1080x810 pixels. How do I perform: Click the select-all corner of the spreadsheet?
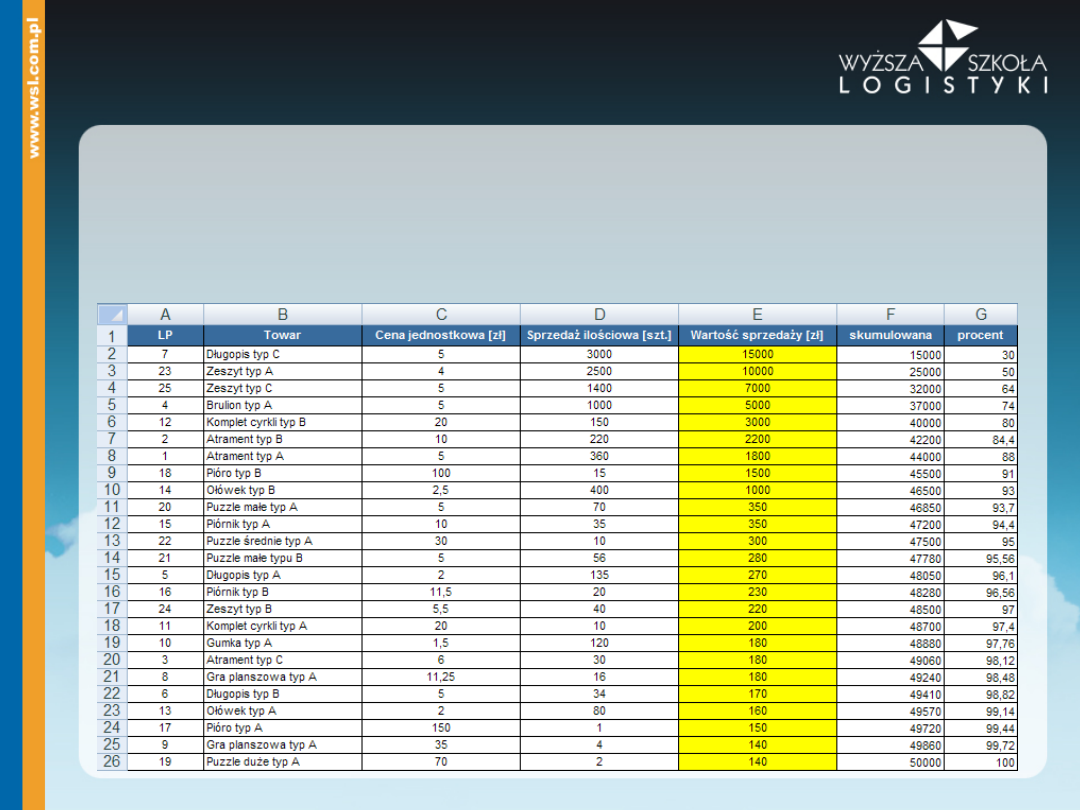click(x=112, y=314)
